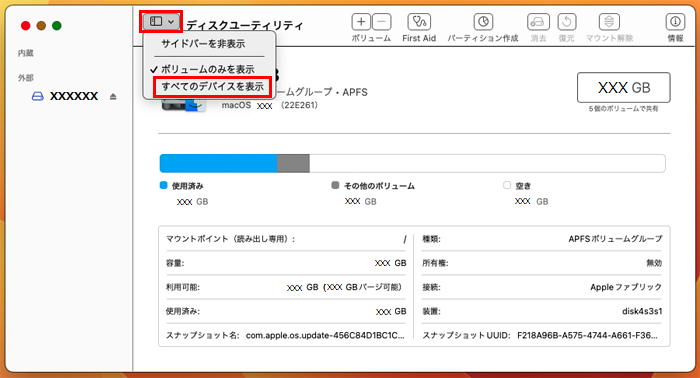
Task: Click the 装置 disk4s3s1 value
Action: pyautogui.click(x=642, y=312)
